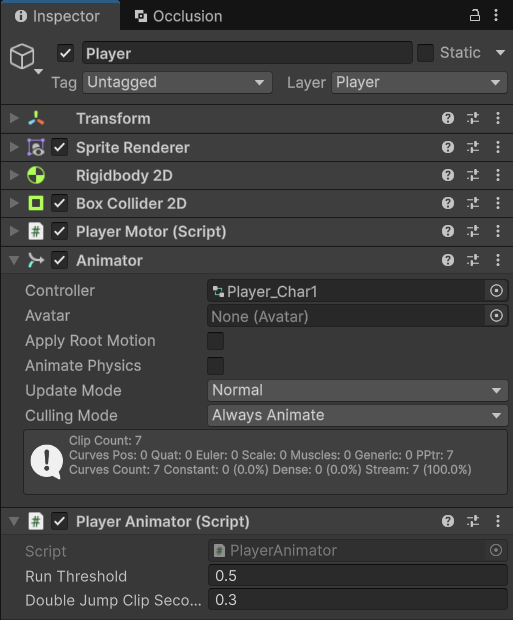
Task: Open the Static flags dropdown arrow
Action: click(500, 53)
